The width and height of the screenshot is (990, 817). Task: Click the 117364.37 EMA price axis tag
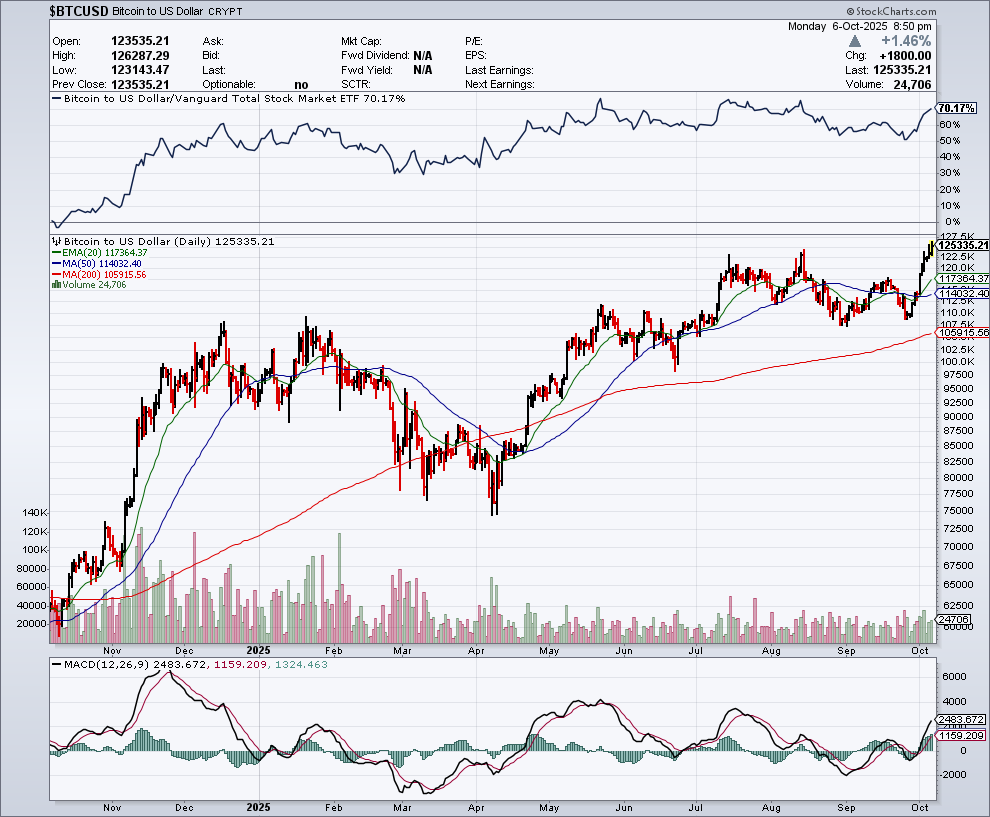(962, 279)
